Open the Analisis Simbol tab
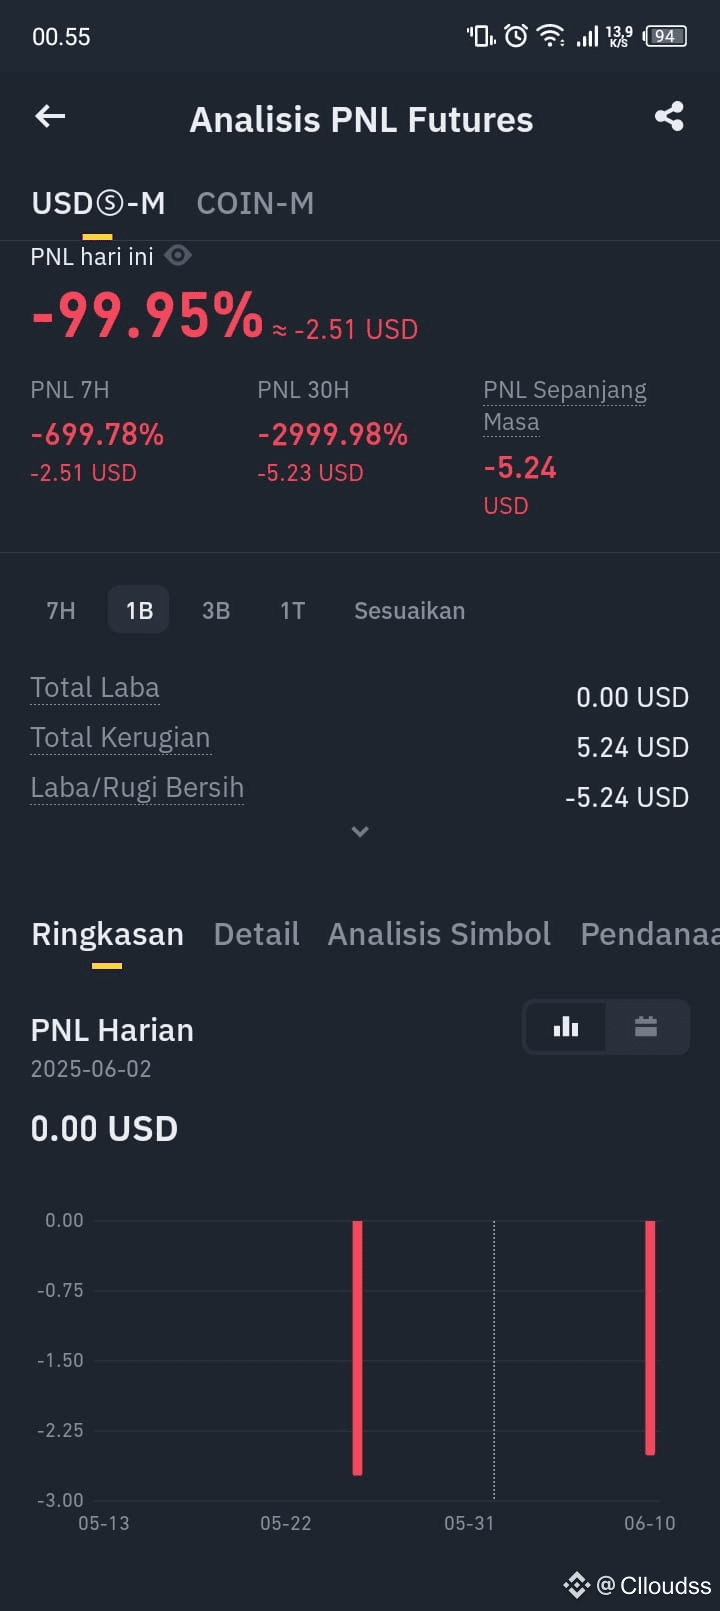 pos(439,934)
